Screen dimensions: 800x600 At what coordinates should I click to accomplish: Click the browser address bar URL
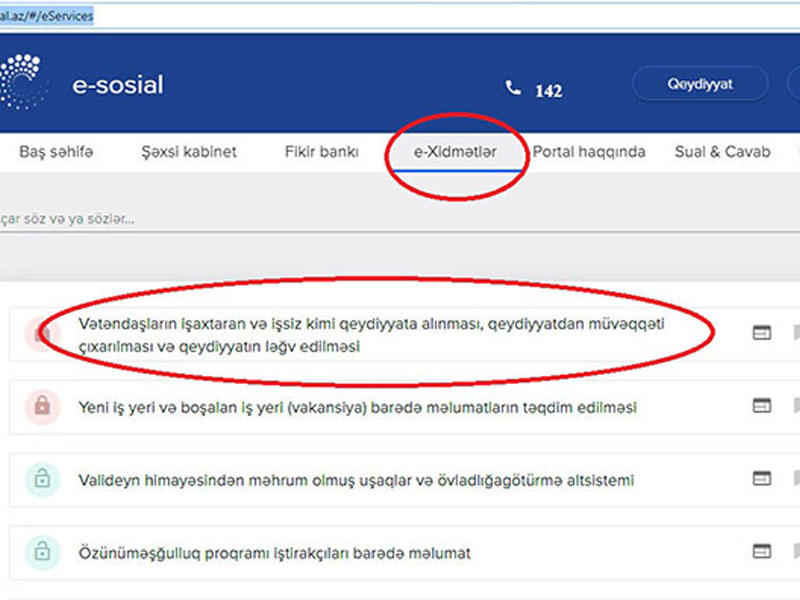46,16
